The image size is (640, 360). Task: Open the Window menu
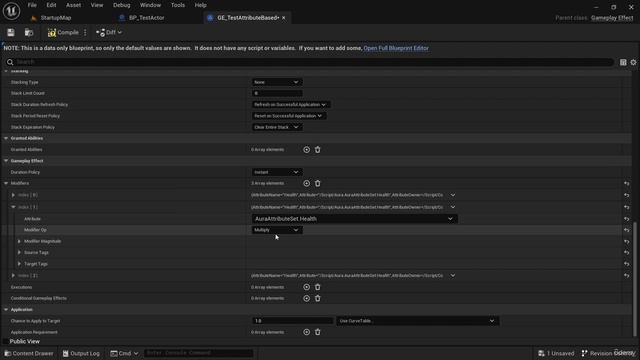click(150, 5)
